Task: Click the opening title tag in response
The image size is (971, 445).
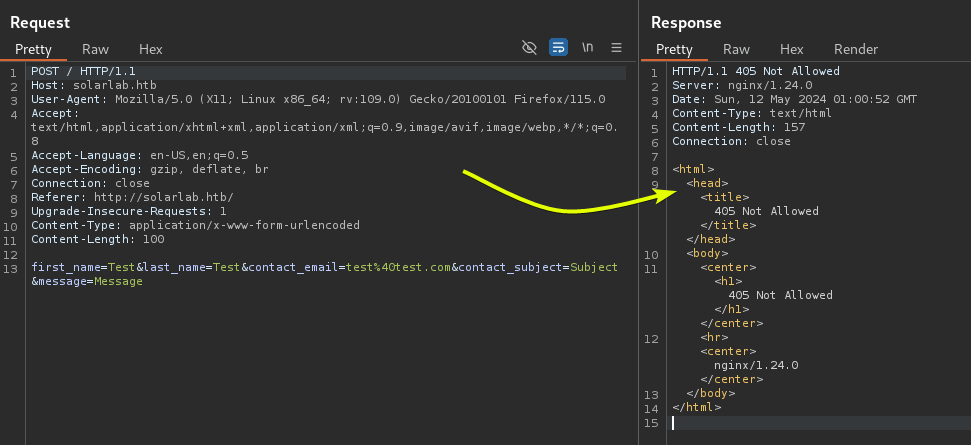Action: coord(724,198)
